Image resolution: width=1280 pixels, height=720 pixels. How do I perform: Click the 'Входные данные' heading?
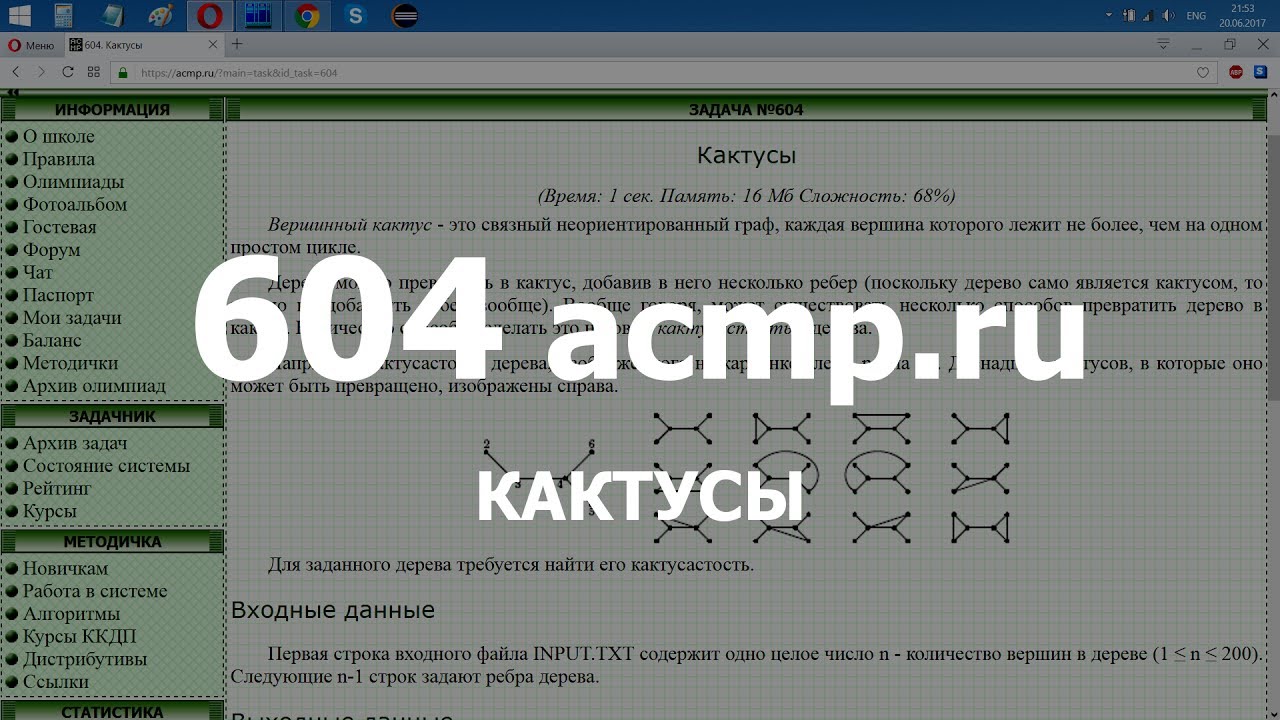[333, 610]
